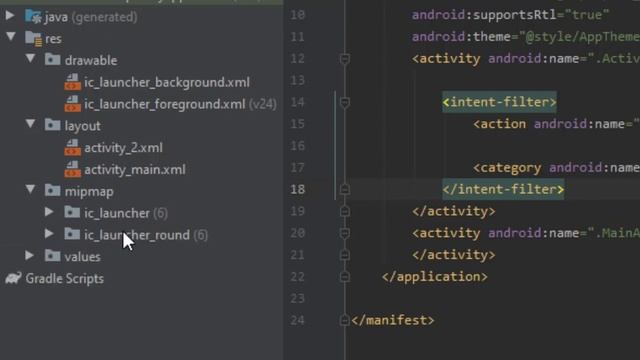
Task: Click the res folder icon
Action: tap(33, 38)
